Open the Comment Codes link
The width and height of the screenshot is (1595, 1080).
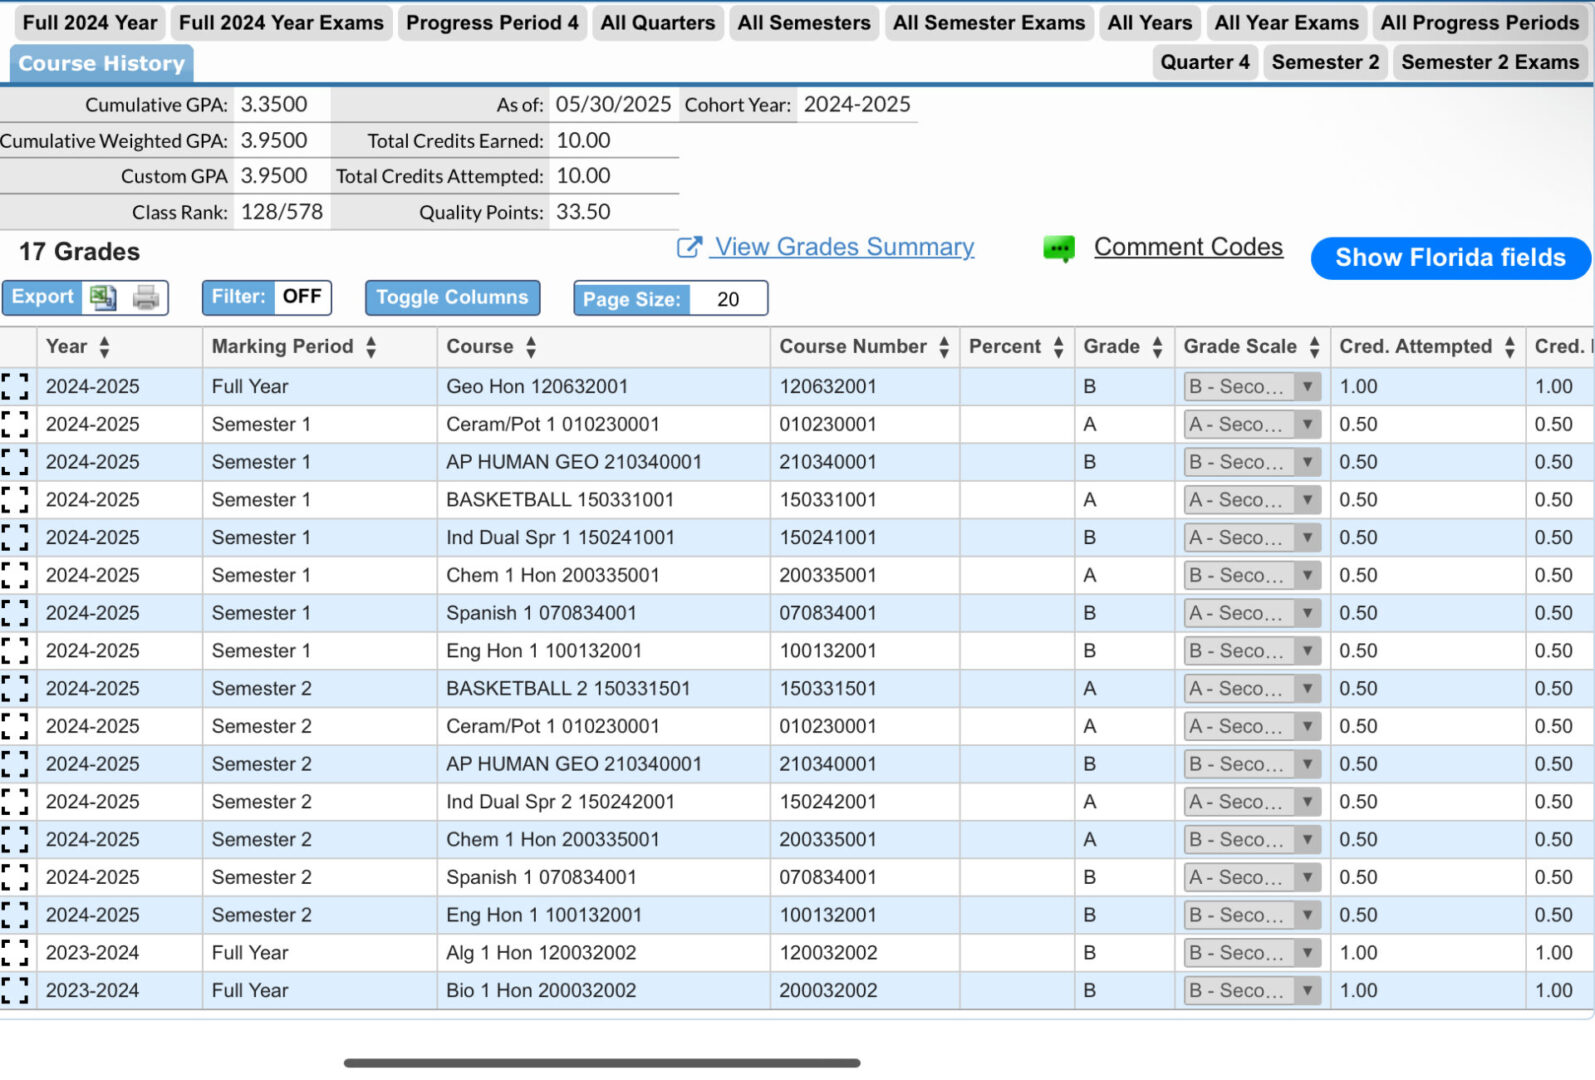point(1187,247)
